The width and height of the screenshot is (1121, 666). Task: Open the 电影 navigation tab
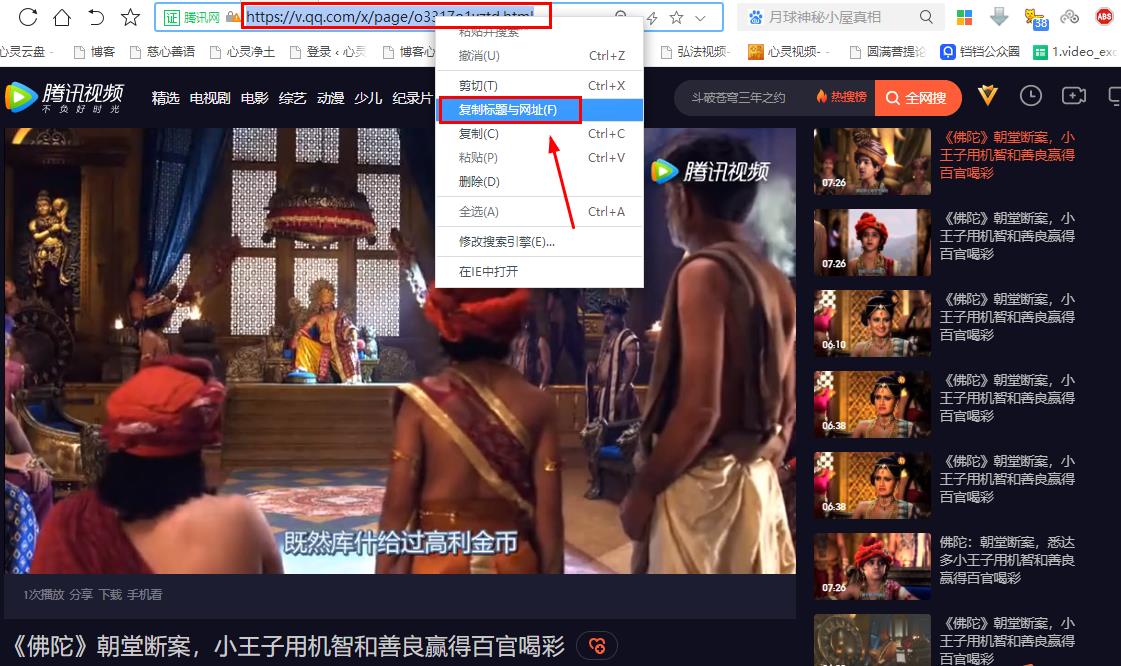coord(255,98)
